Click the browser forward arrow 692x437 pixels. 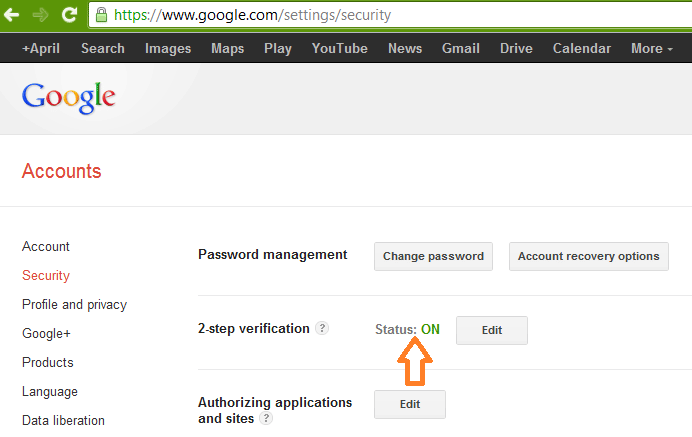pos(41,15)
